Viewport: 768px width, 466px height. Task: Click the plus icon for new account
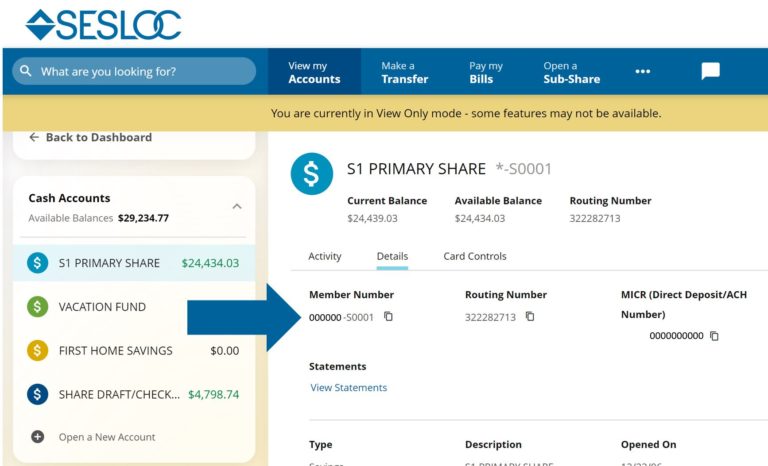point(38,437)
